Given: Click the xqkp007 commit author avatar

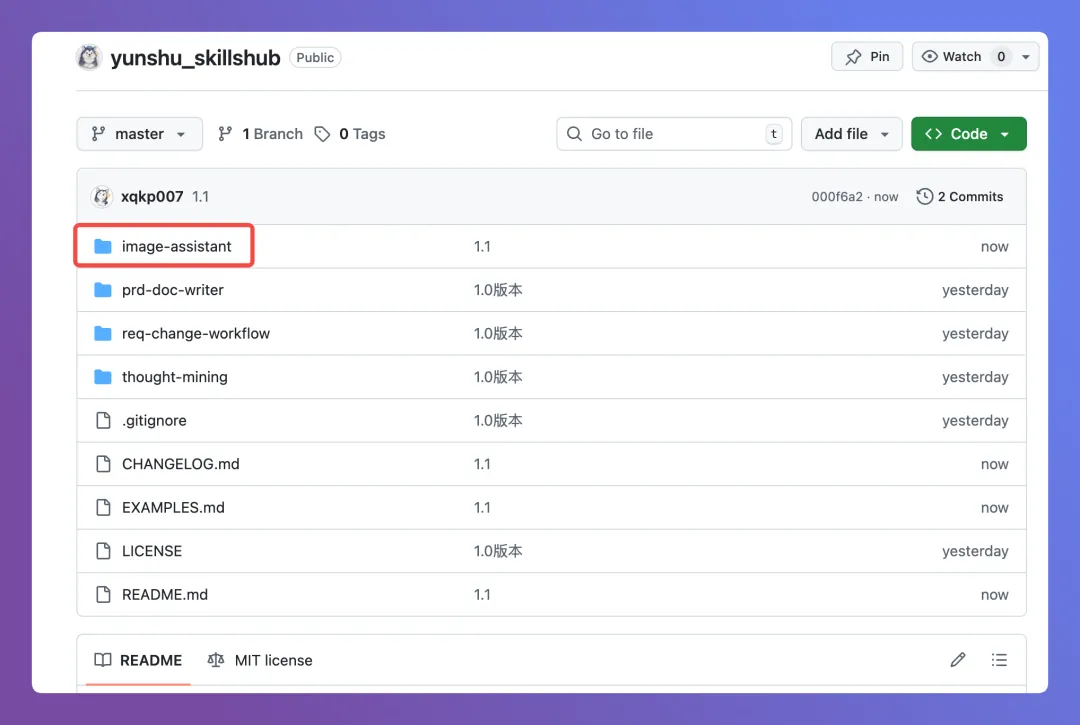Looking at the screenshot, I should point(102,197).
